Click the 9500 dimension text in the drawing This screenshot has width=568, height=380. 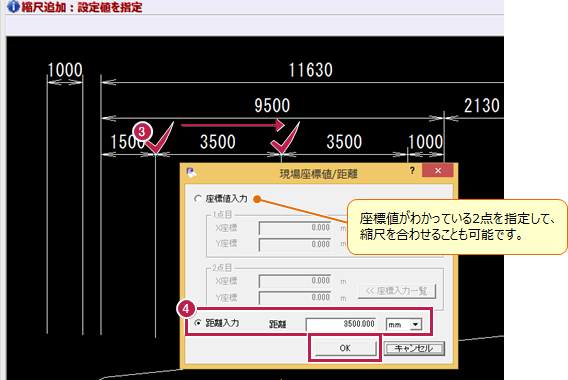[272, 105]
